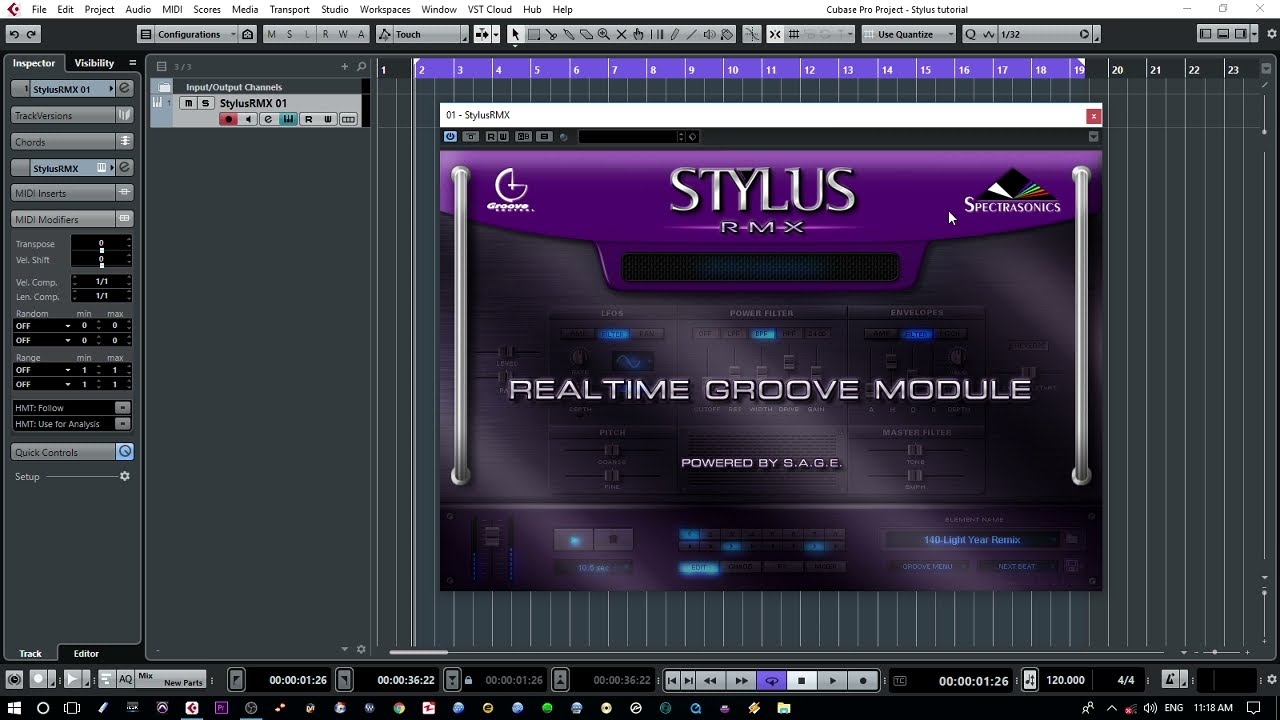Viewport: 1280px width, 720px height.
Task: Toggle the plugin power bypass button
Action: coord(450,137)
